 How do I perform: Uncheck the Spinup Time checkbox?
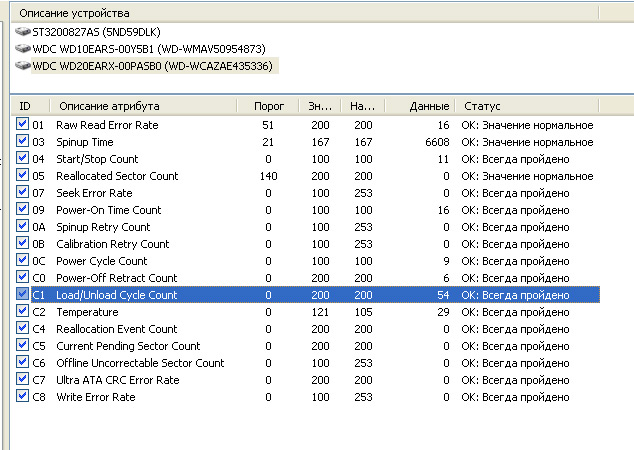pyautogui.click(x=22, y=141)
